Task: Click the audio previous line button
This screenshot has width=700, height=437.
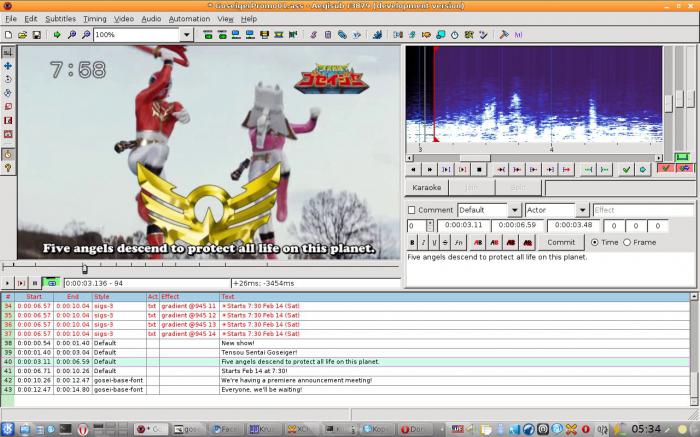Action: (413, 170)
